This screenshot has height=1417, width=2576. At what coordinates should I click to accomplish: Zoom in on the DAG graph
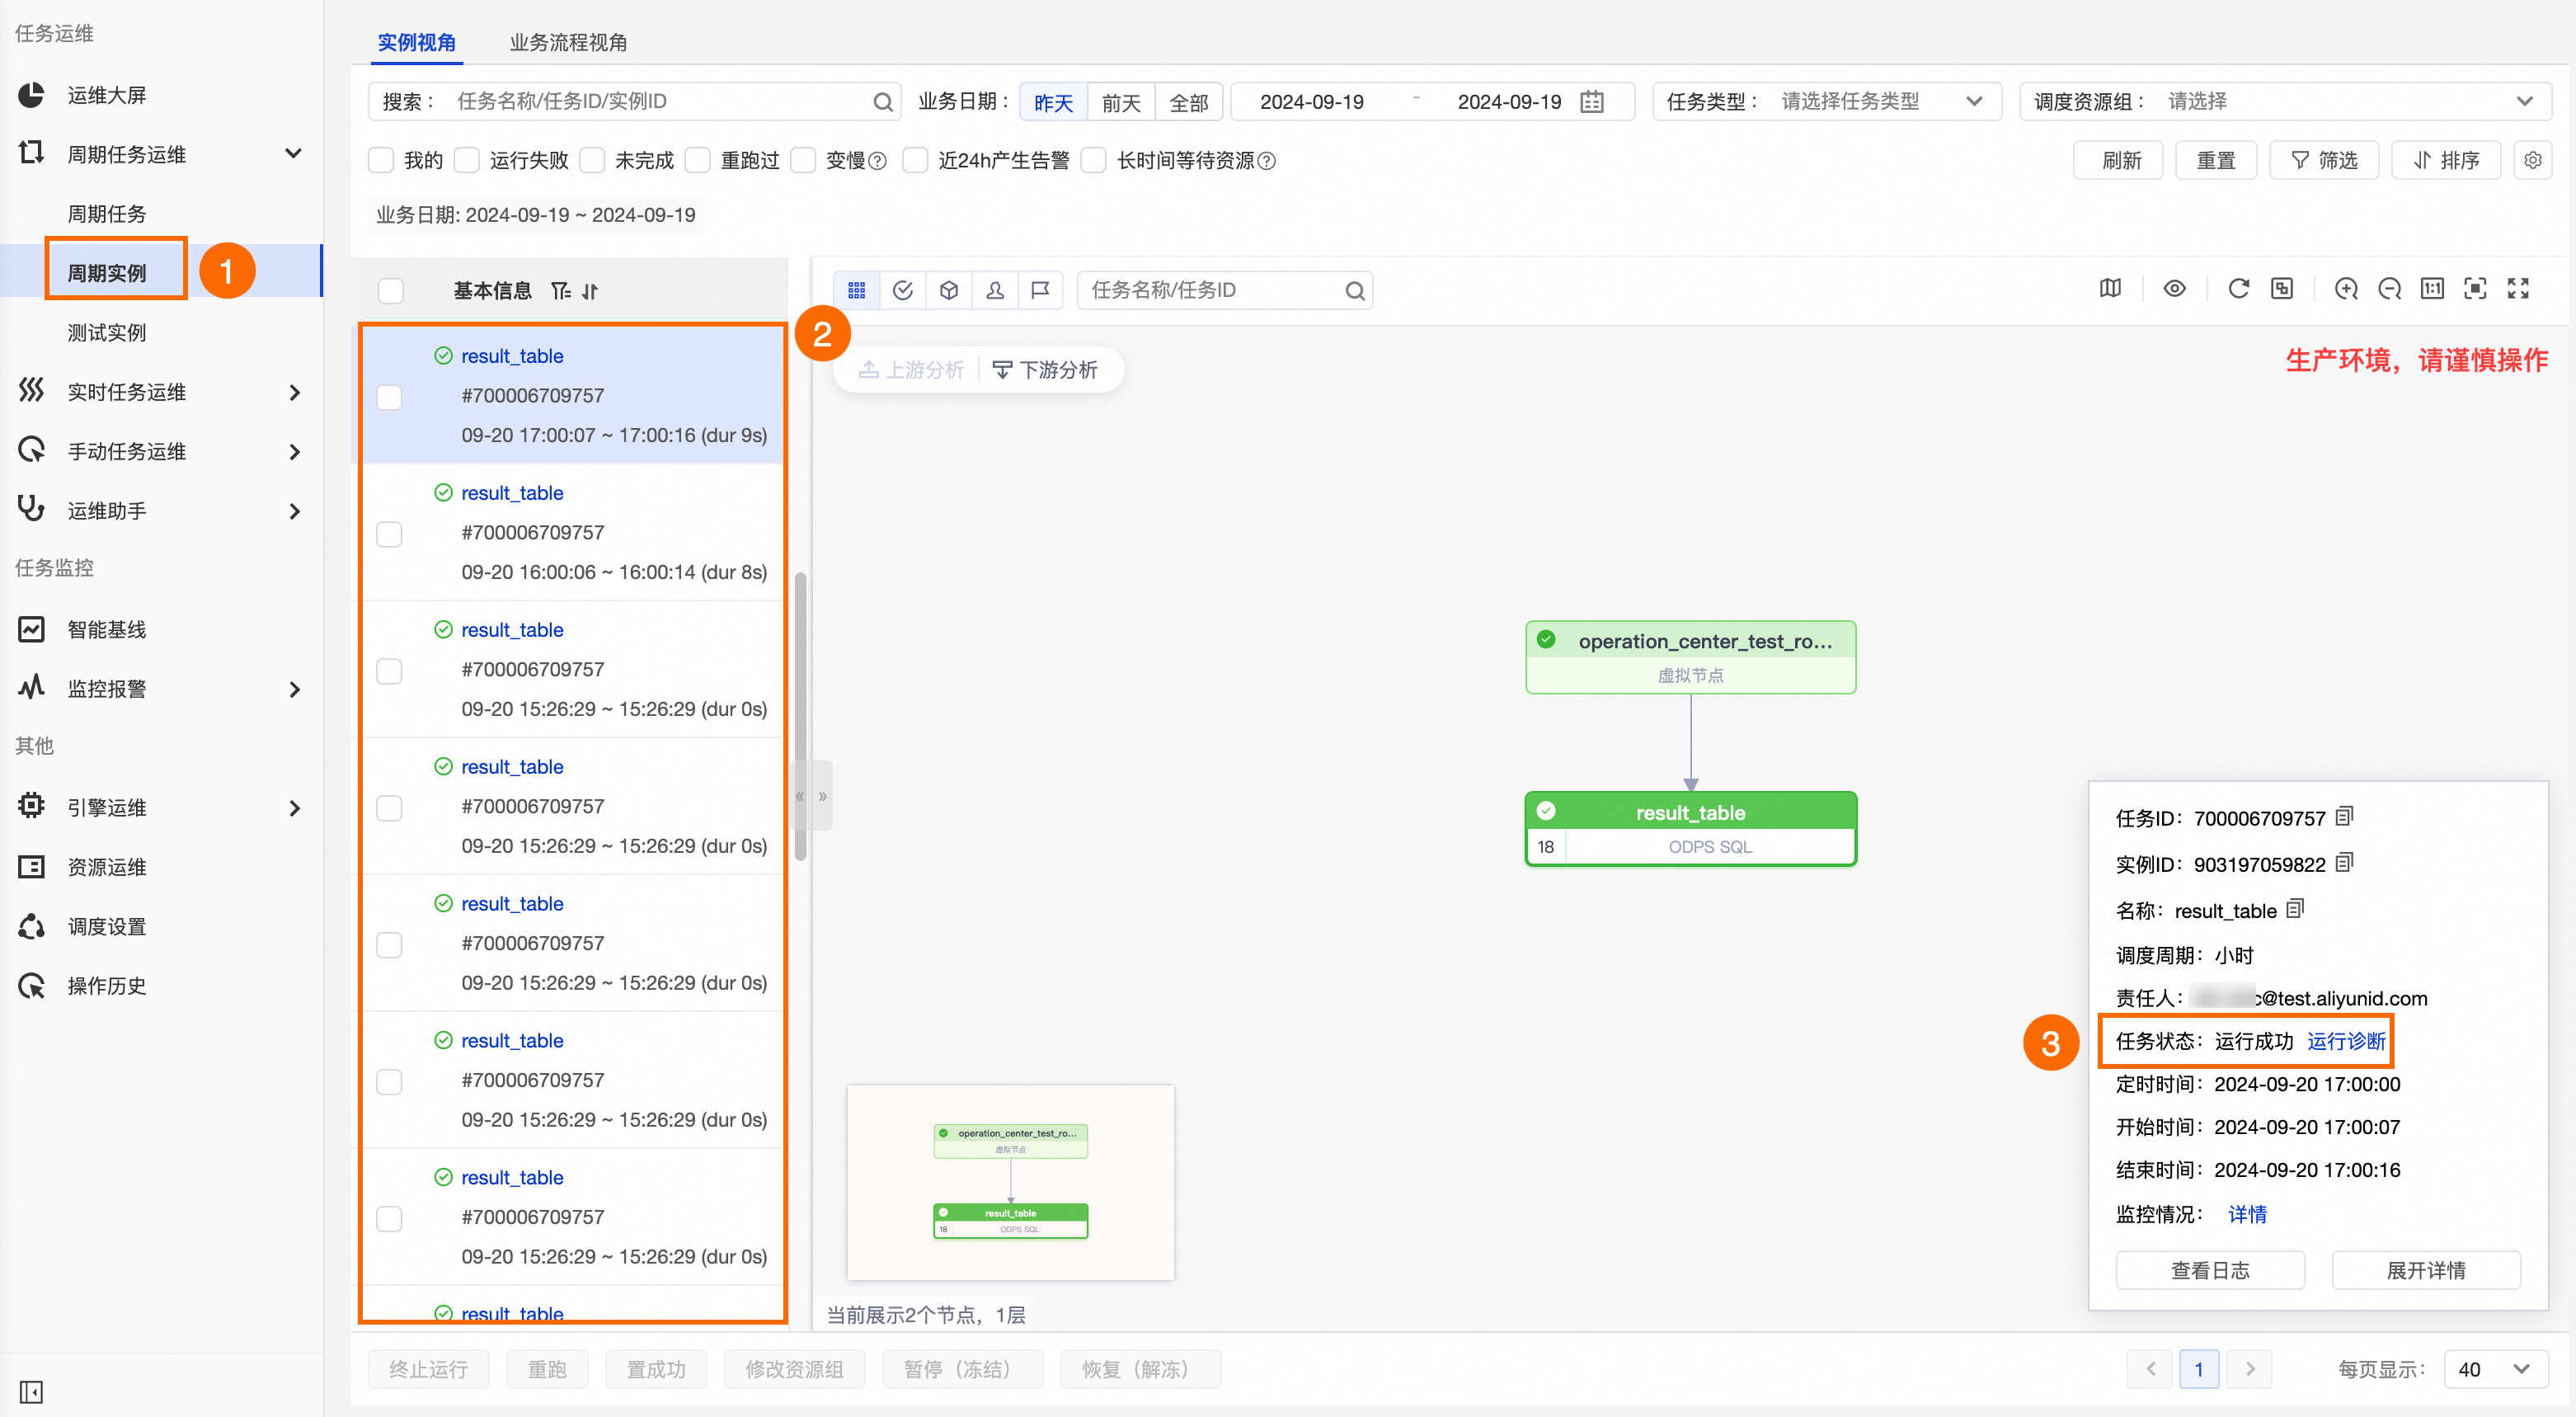click(2346, 289)
